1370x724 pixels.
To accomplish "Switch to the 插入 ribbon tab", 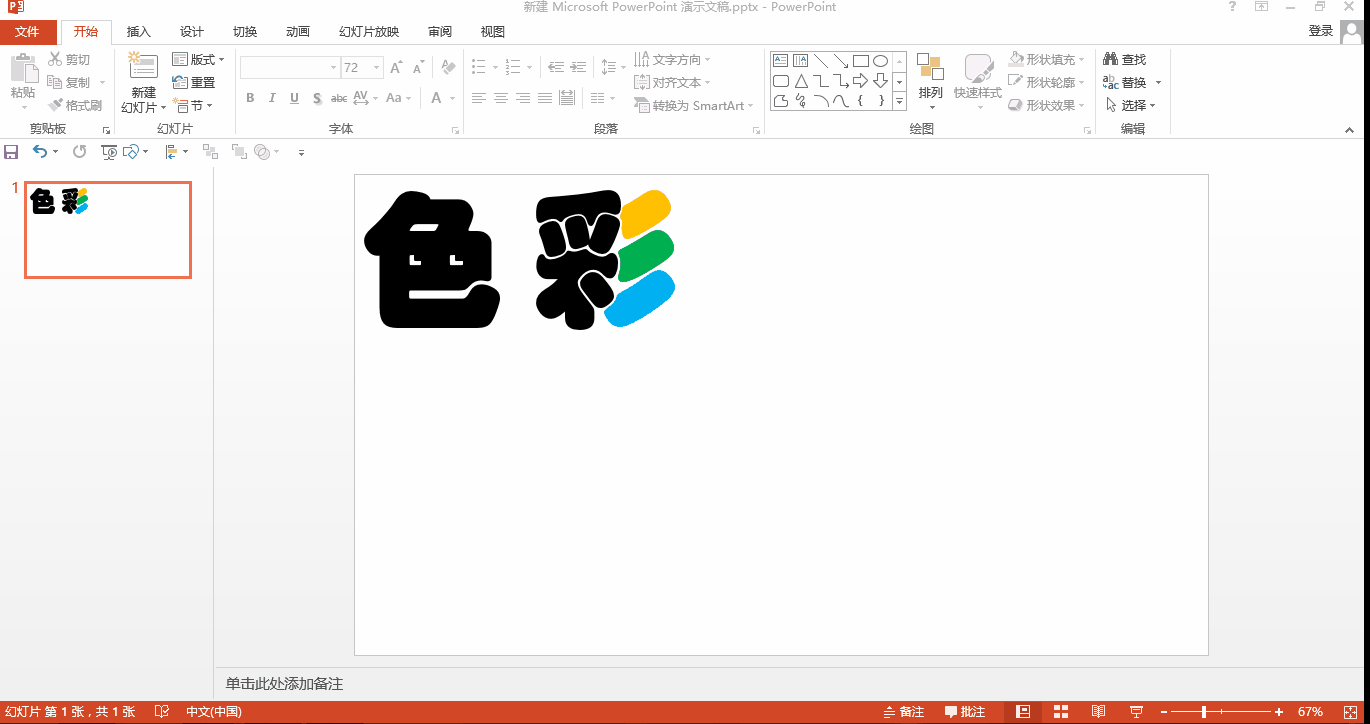I will click(x=138, y=31).
